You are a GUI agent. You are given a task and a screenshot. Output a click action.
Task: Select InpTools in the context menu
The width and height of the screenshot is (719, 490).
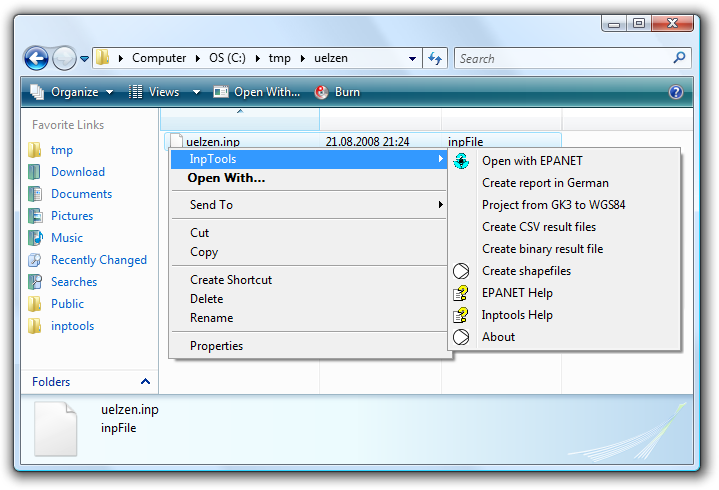(x=309, y=159)
